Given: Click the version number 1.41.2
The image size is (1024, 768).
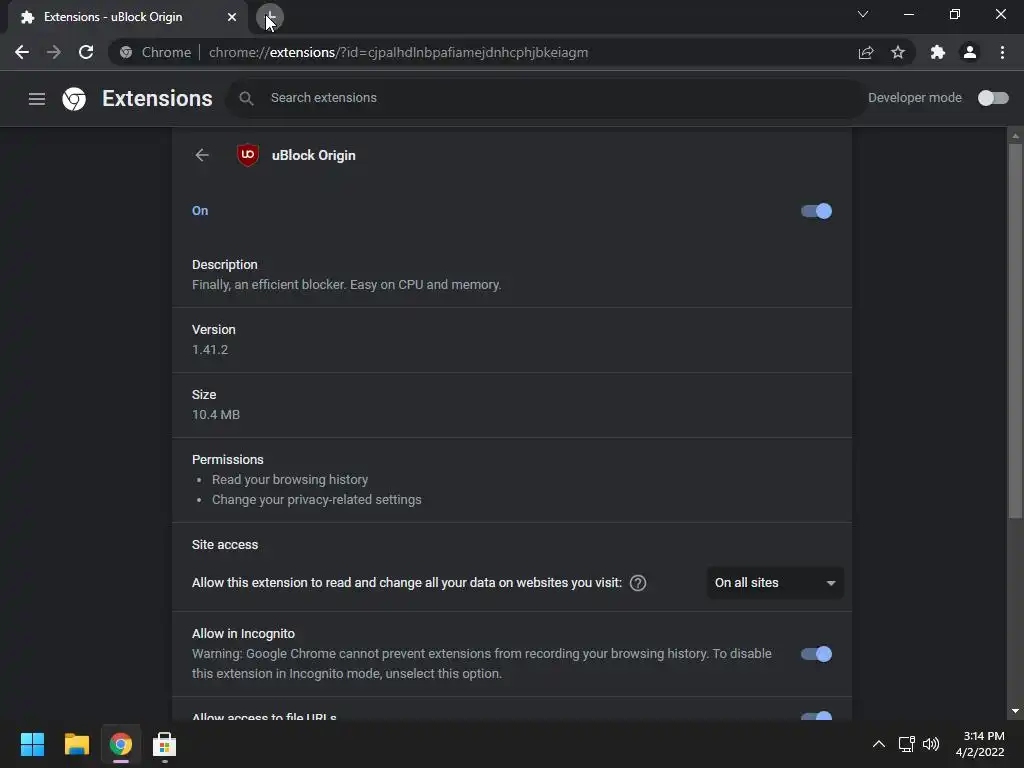Looking at the screenshot, I should [210, 349].
